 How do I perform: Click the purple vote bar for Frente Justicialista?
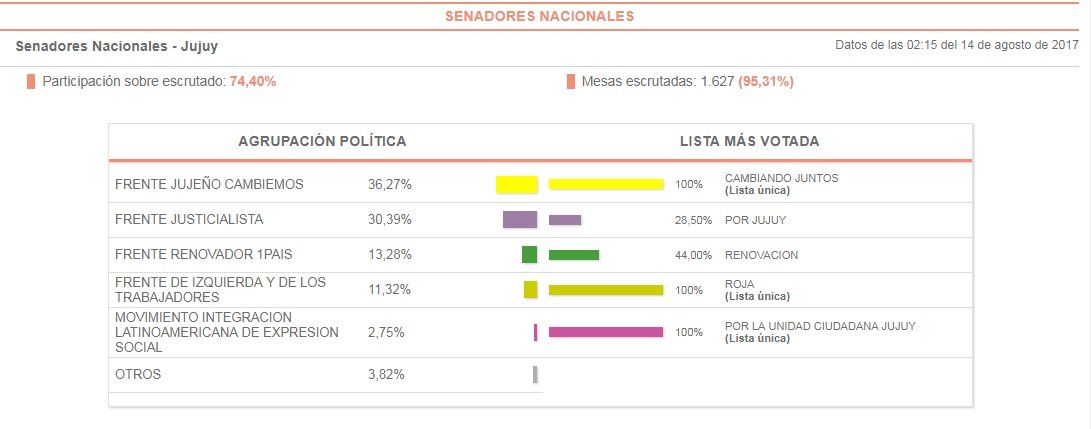(520, 219)
